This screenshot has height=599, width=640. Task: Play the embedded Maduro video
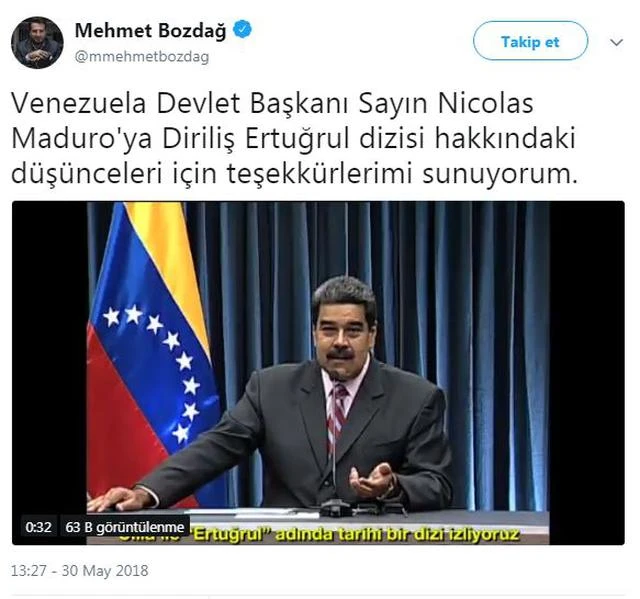tap(318, 373)
